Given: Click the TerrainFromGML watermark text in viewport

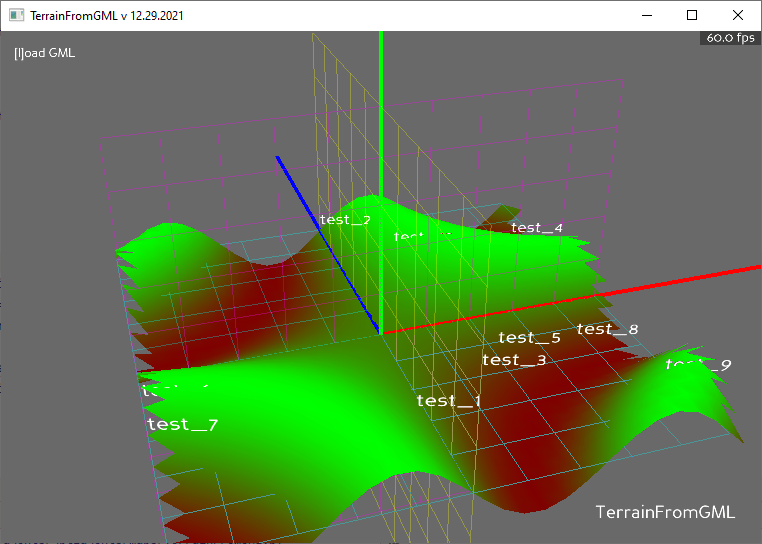Looking at the screenshot, I should pyautogui.click(x=665, y=512).
